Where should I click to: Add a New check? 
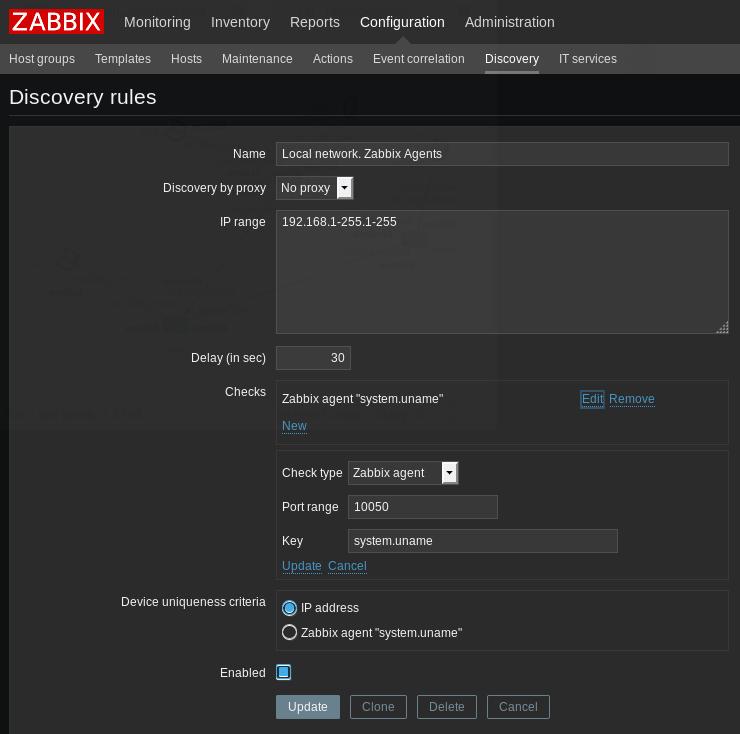pos(294,426)
